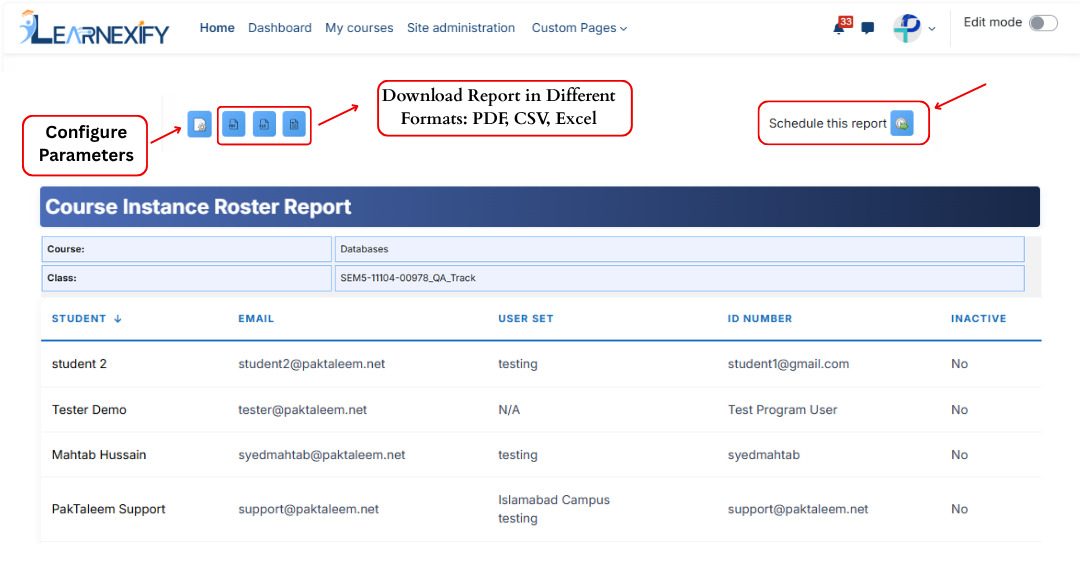This screenshot has height=566, width=1080.
Task: Click Inactive No in PakTaleem Support row
Action: coord(959,510)
